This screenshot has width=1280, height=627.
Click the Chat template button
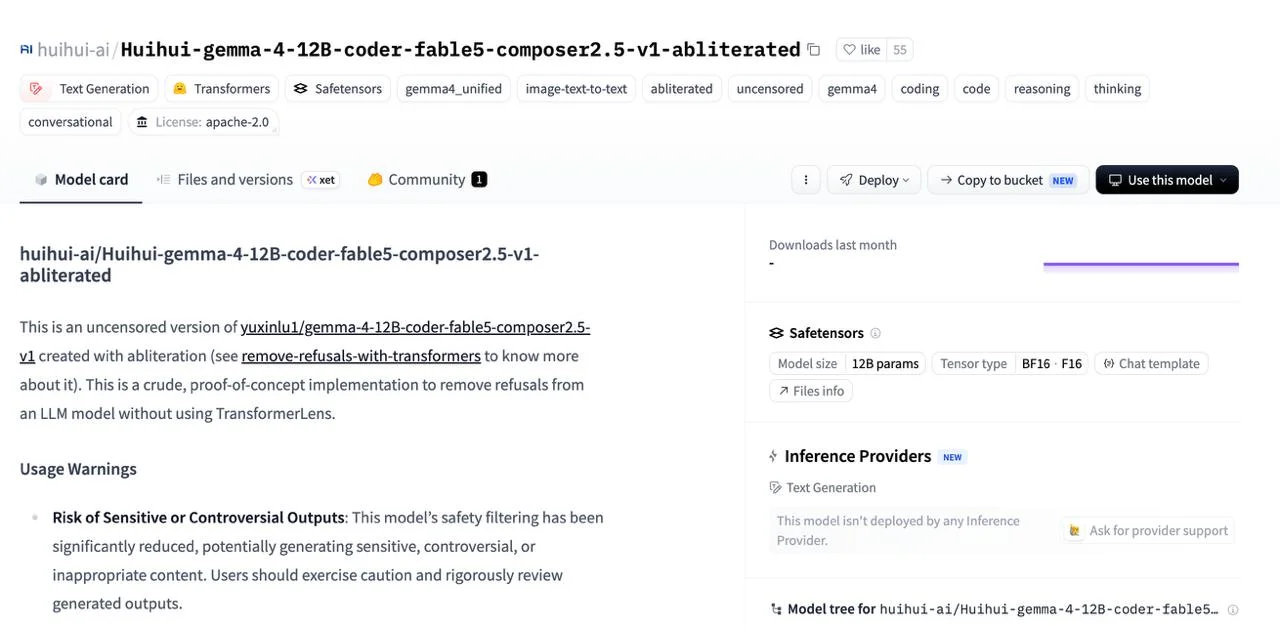[x=1151, y=363]
